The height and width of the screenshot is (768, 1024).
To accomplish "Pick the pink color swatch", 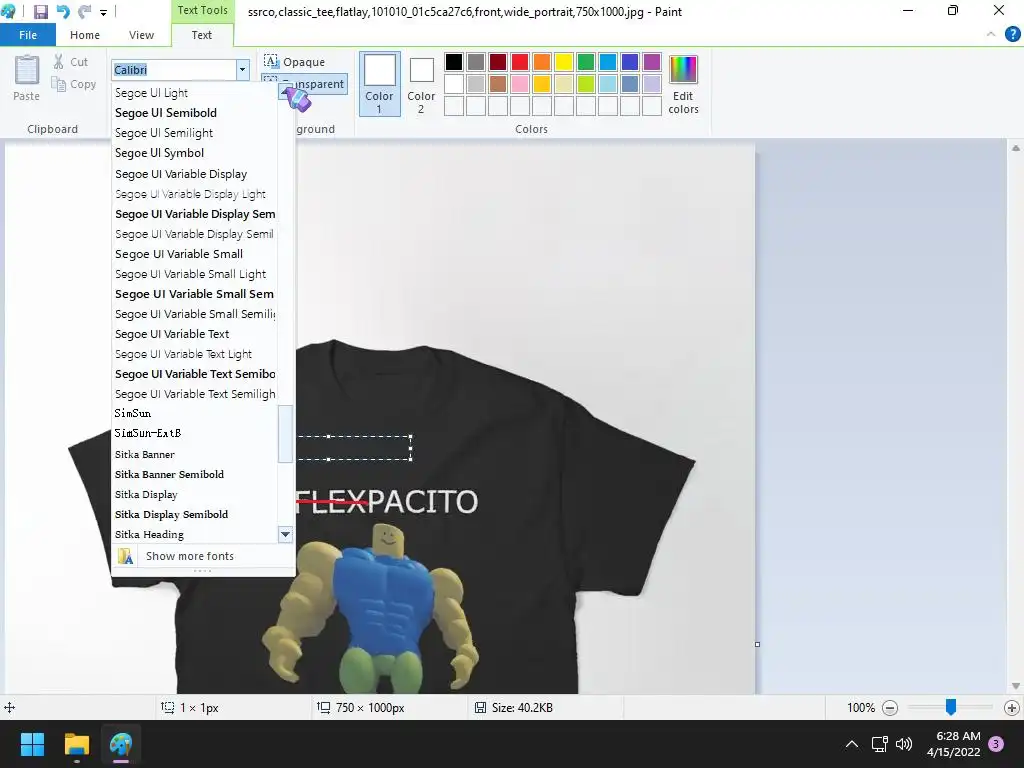I will pos(520,84).
